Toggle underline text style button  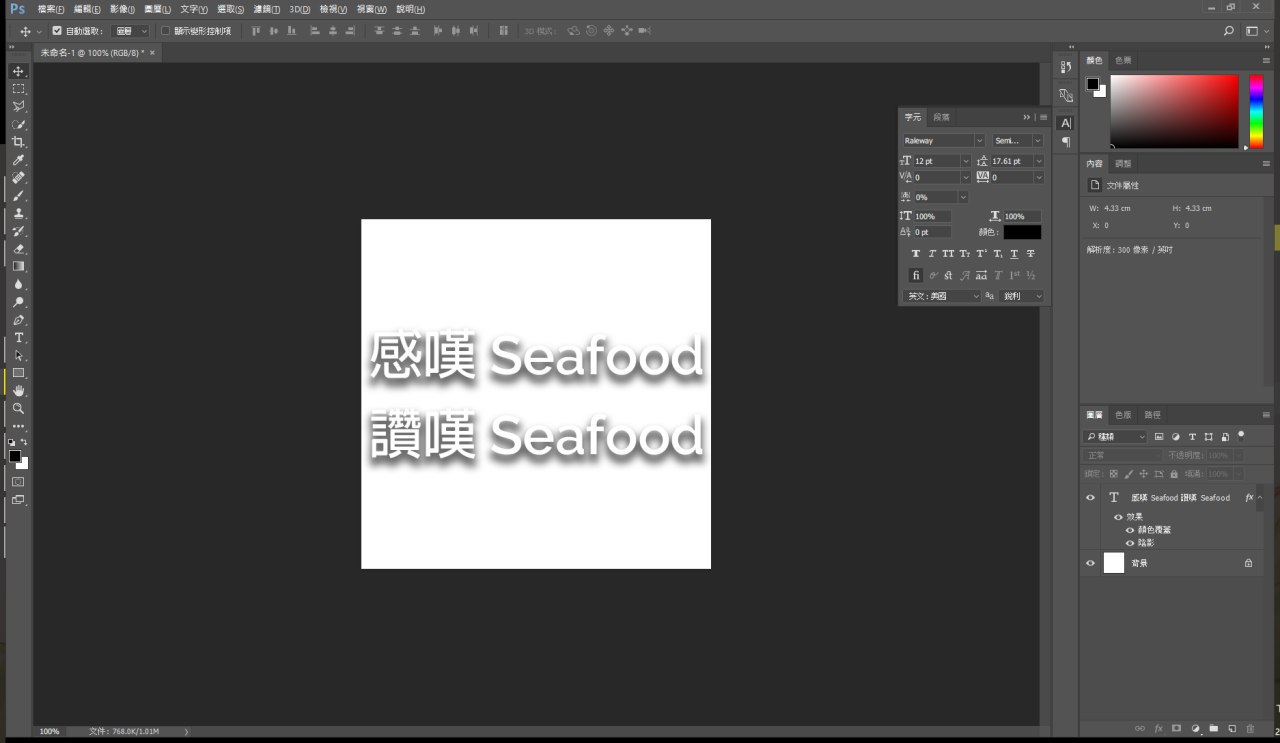point(1014,254)
